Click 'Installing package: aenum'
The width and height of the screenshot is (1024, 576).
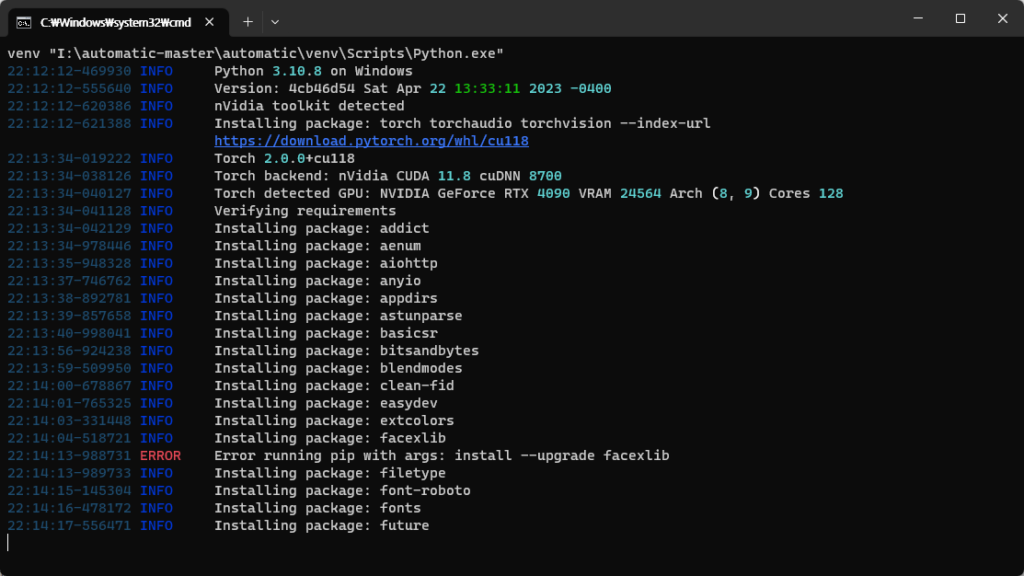pyautogui.click(x=317, y=246)
